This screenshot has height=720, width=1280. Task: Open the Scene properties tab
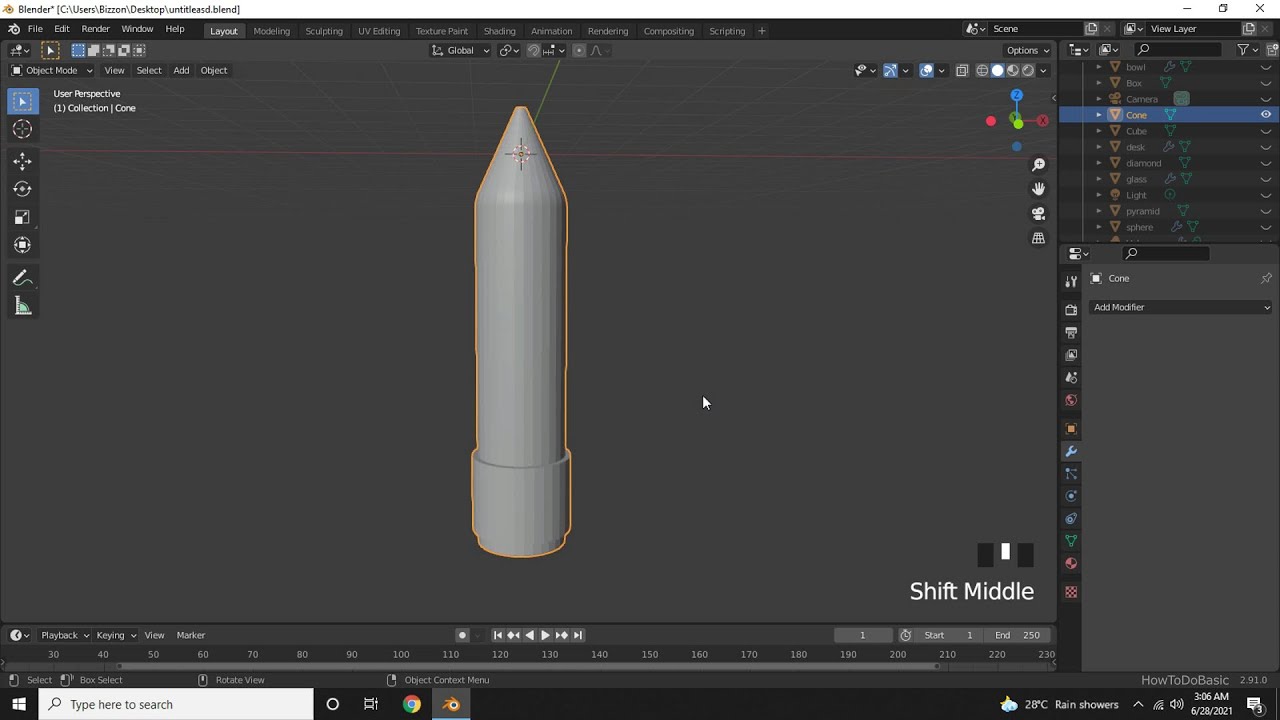[x=1071, y=378]
